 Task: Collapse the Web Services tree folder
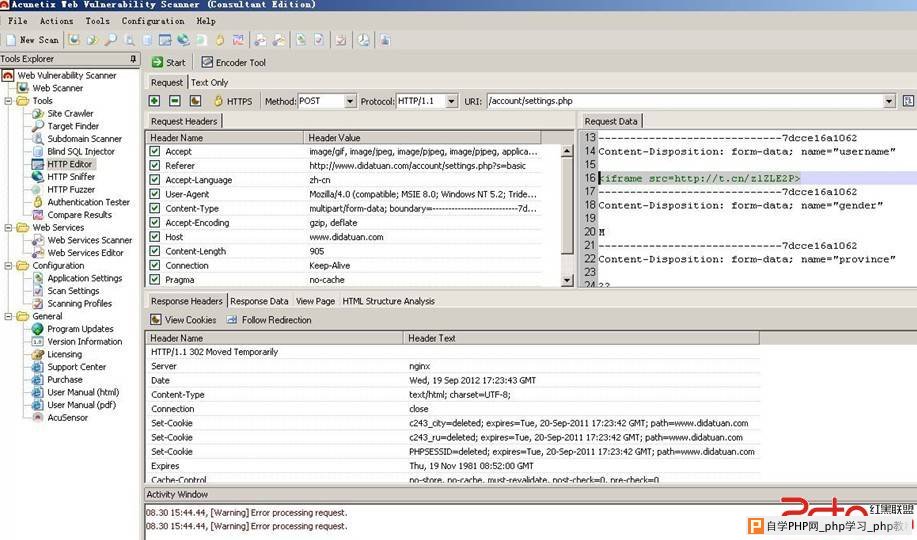(8, 228)
